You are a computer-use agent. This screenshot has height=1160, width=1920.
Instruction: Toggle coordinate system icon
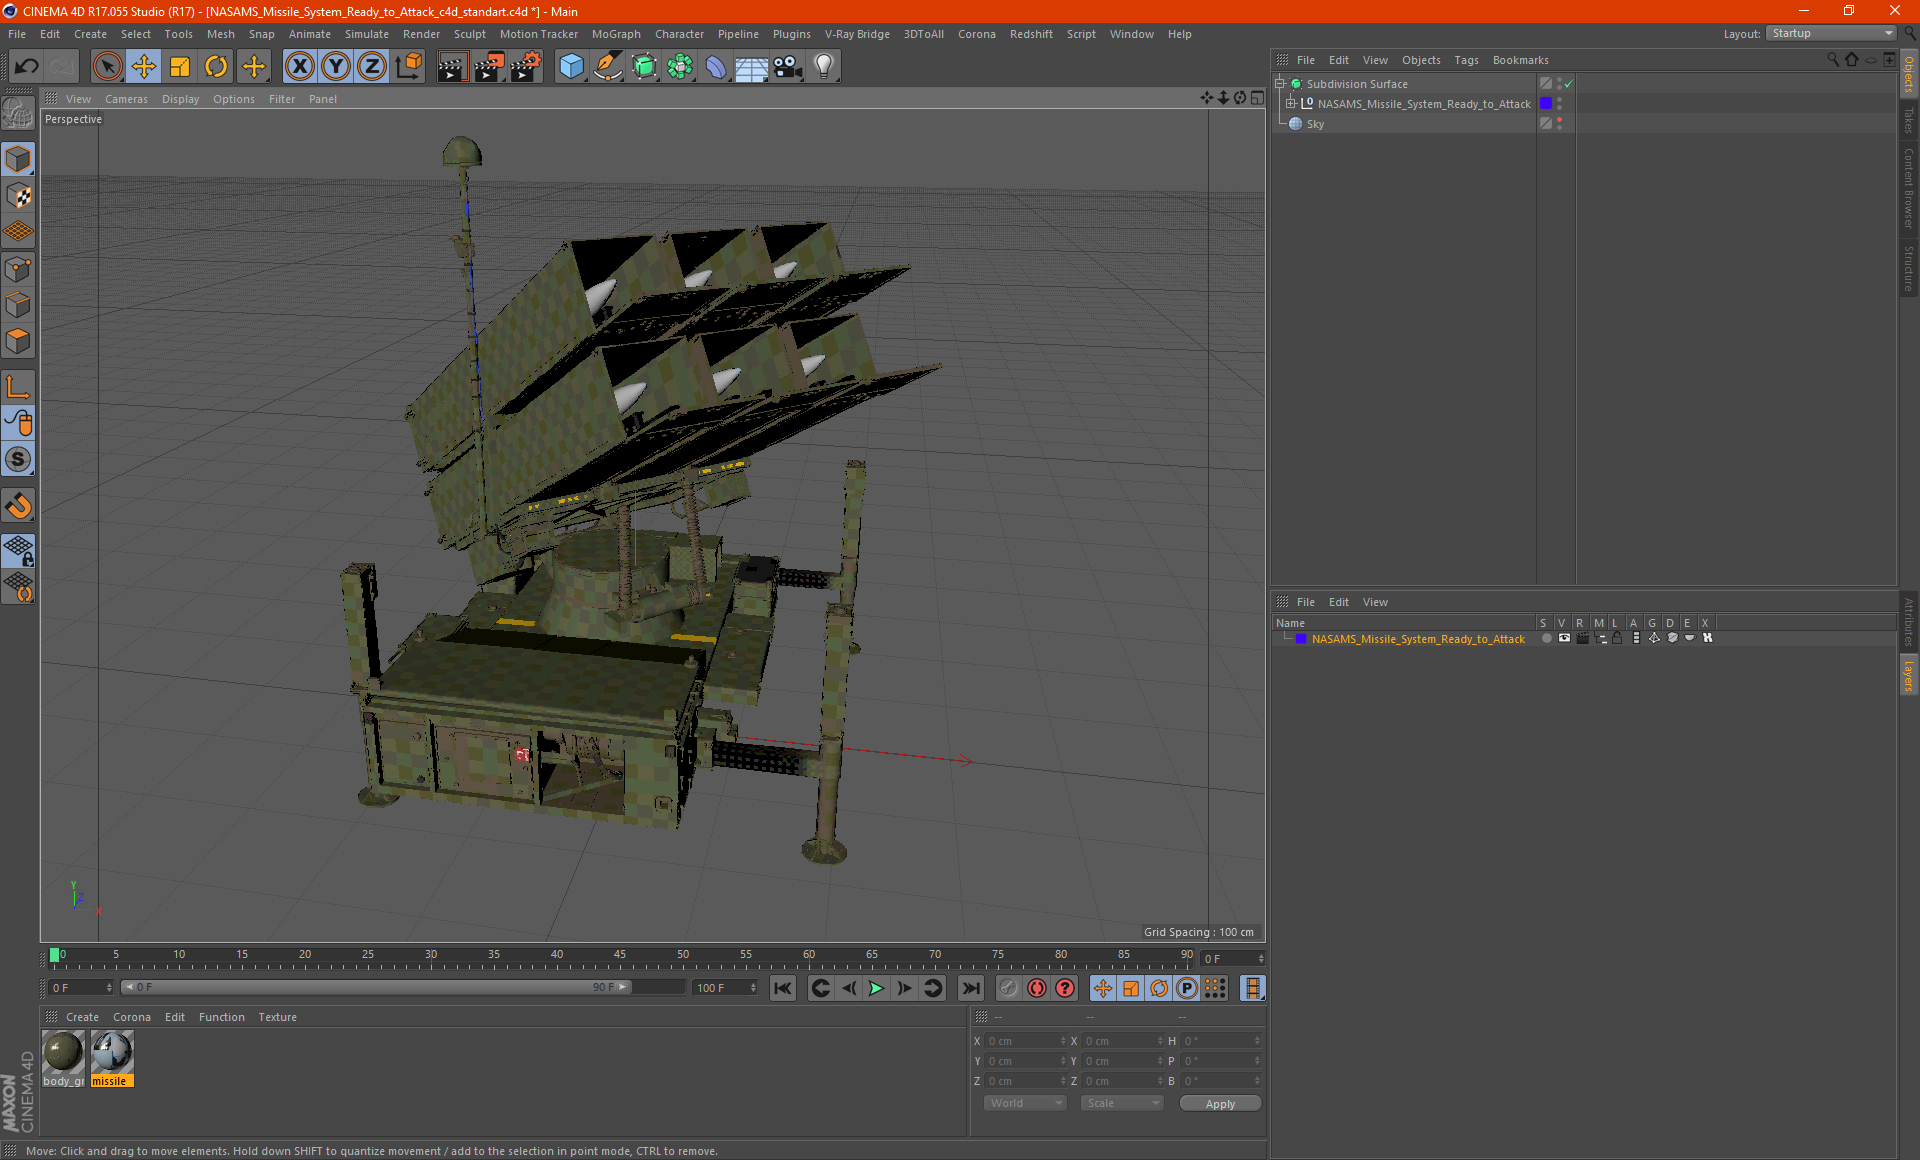409,67
